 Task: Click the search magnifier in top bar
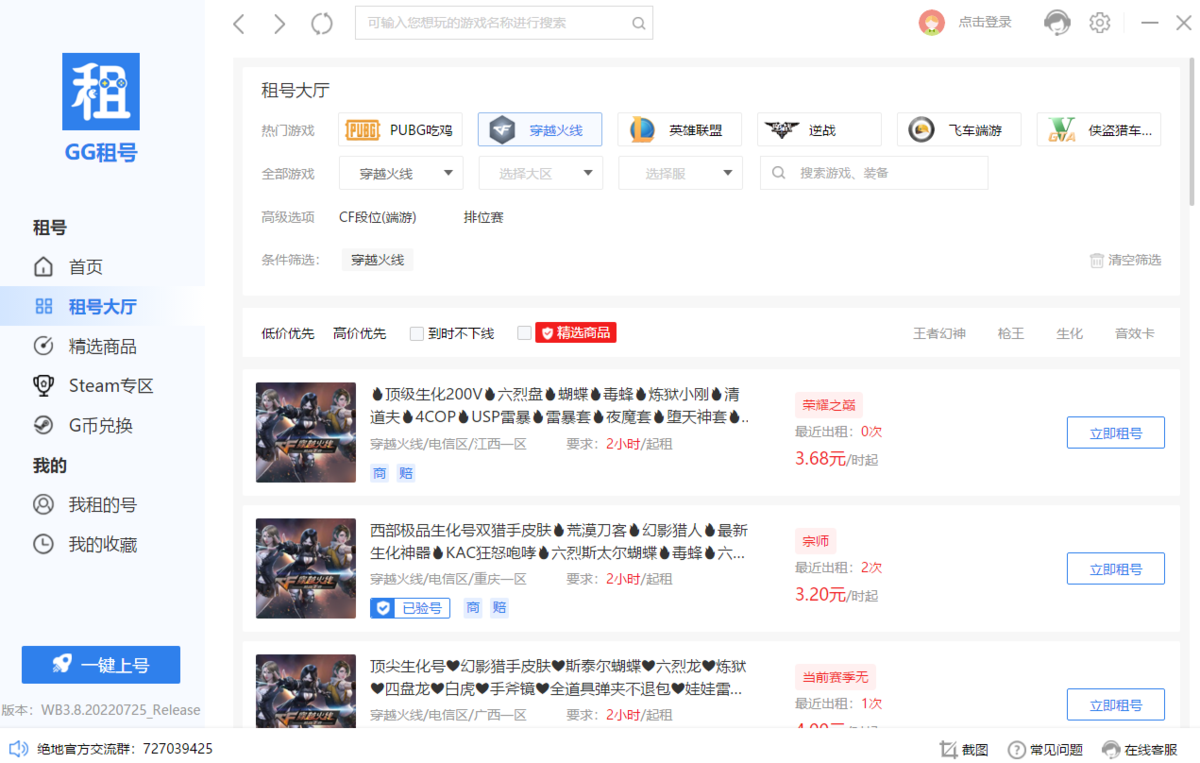(x=638, y=23)
